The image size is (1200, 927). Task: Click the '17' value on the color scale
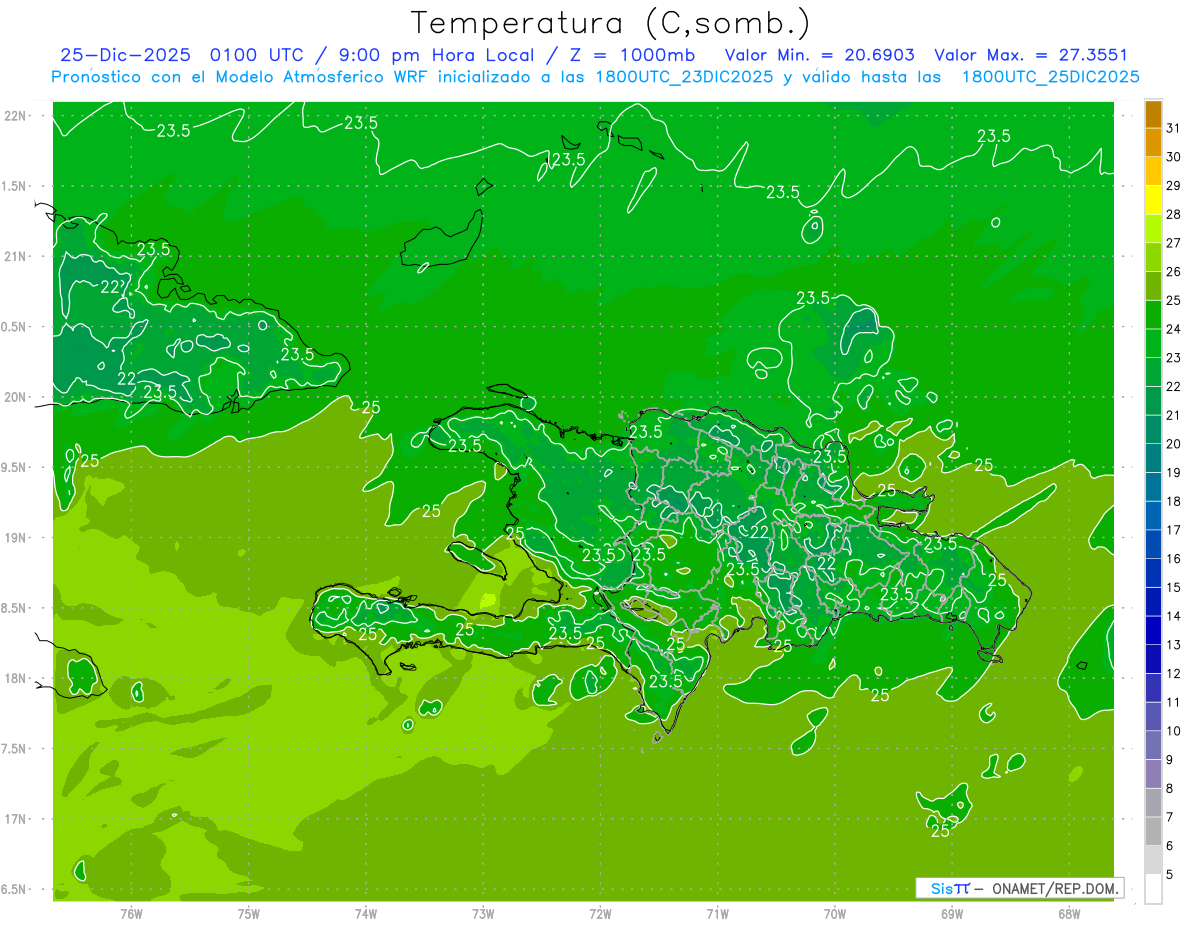pos(1174,530)
